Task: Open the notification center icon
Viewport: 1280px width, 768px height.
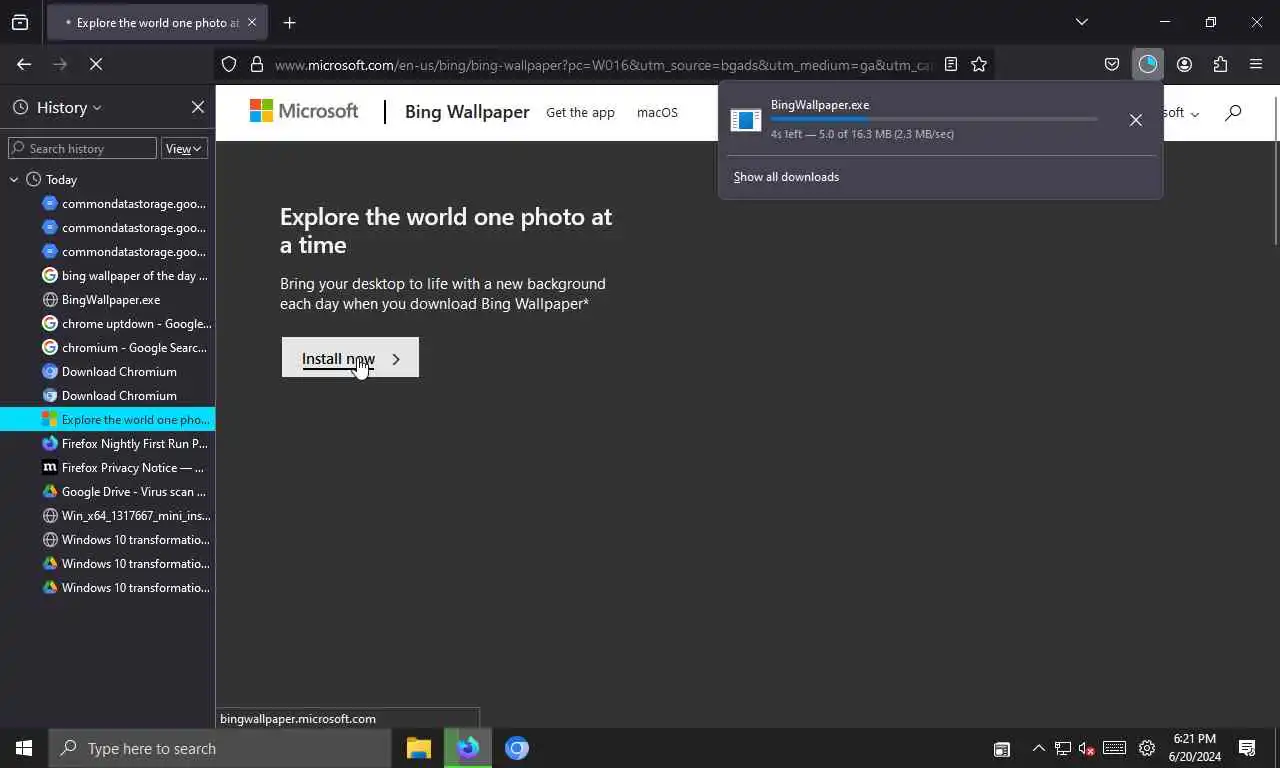Action: pyautogui.click(x=1247, y=748)
